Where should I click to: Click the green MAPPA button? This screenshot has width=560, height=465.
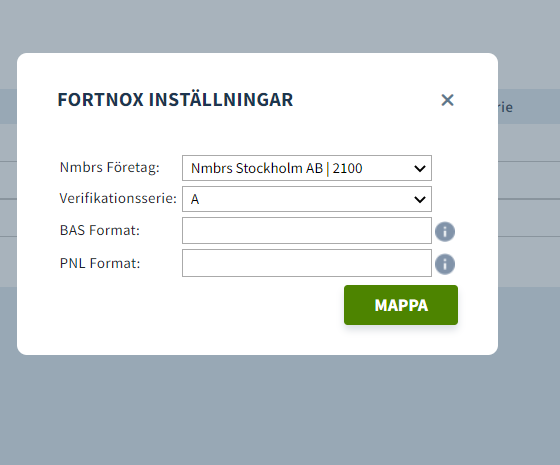click(x=401, y=305)
